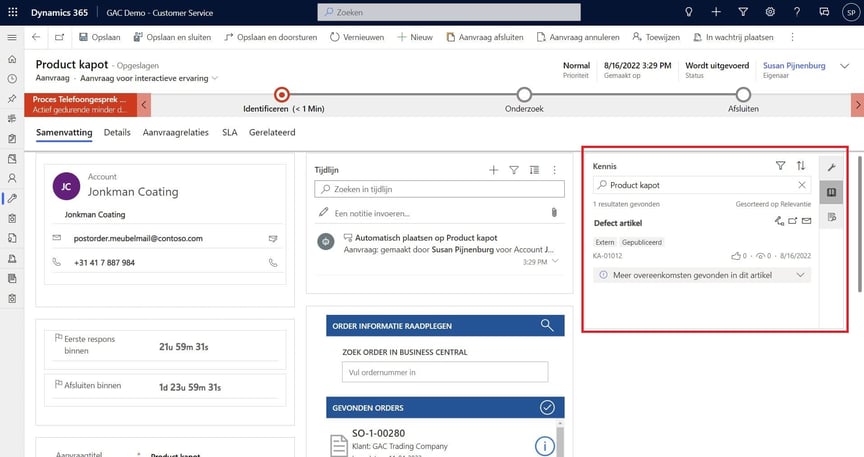This screenshot has height=457, width=864.
Task: Switch to the Details tab
Action: pyautogui.click(x=117, y=132)
